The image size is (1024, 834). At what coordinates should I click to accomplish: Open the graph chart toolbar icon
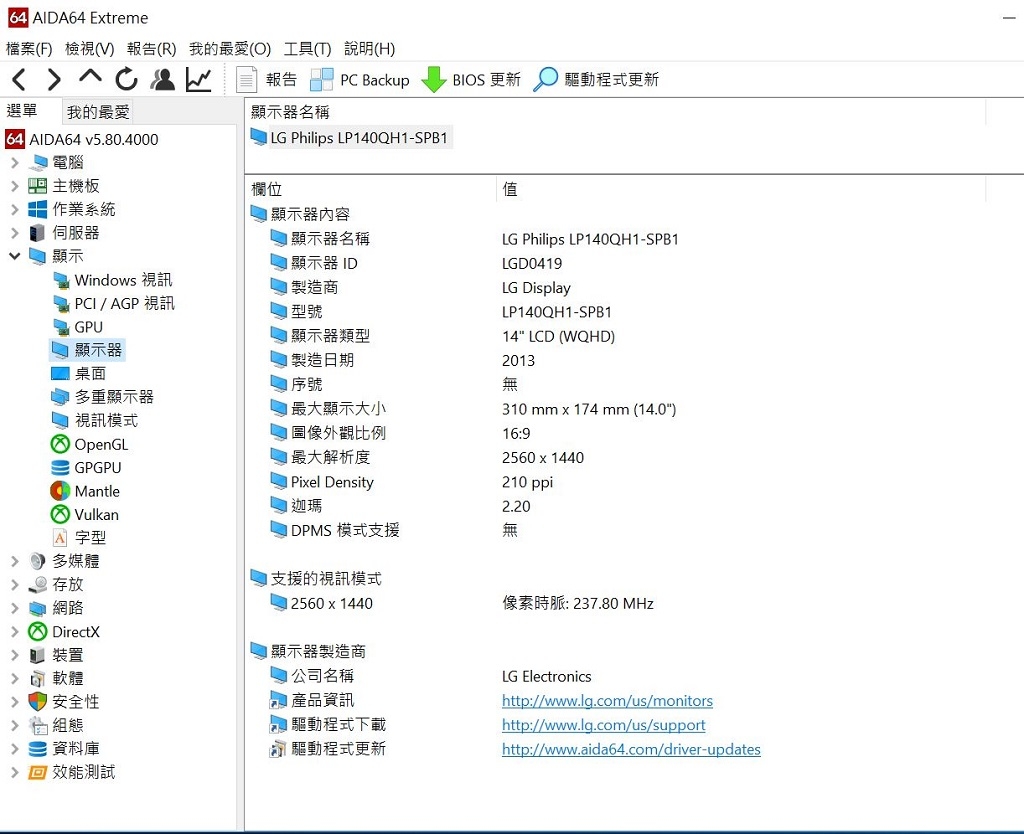pyautogui.click(x=199, y=80)
